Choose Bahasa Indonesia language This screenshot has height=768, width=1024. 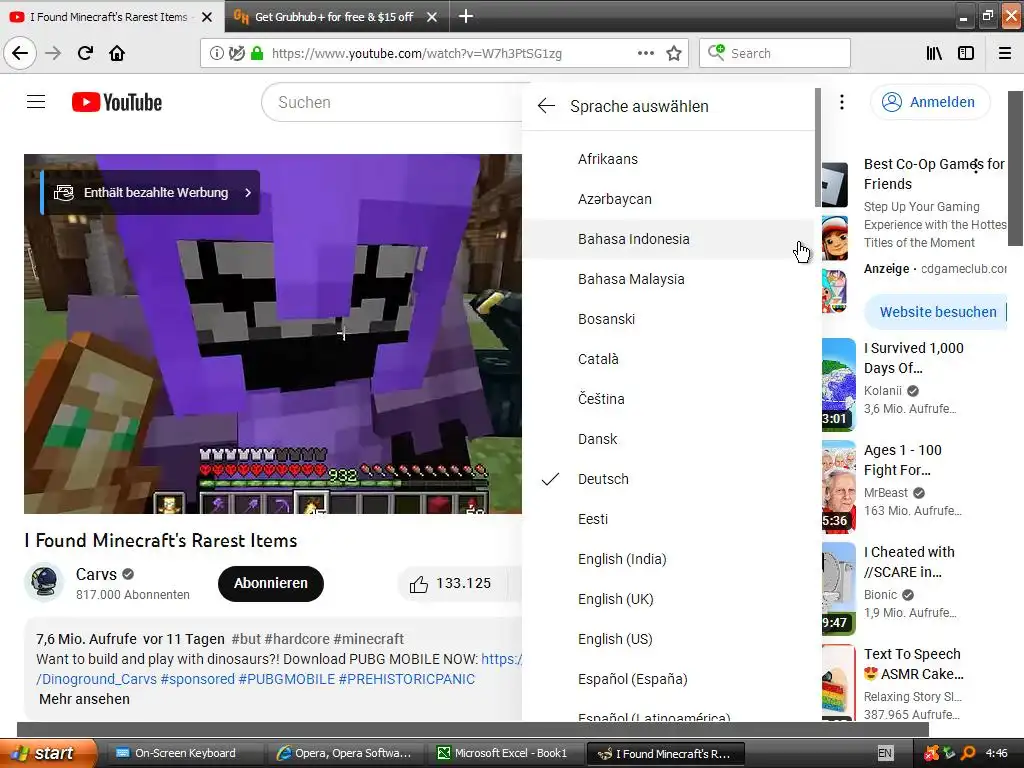668,239
